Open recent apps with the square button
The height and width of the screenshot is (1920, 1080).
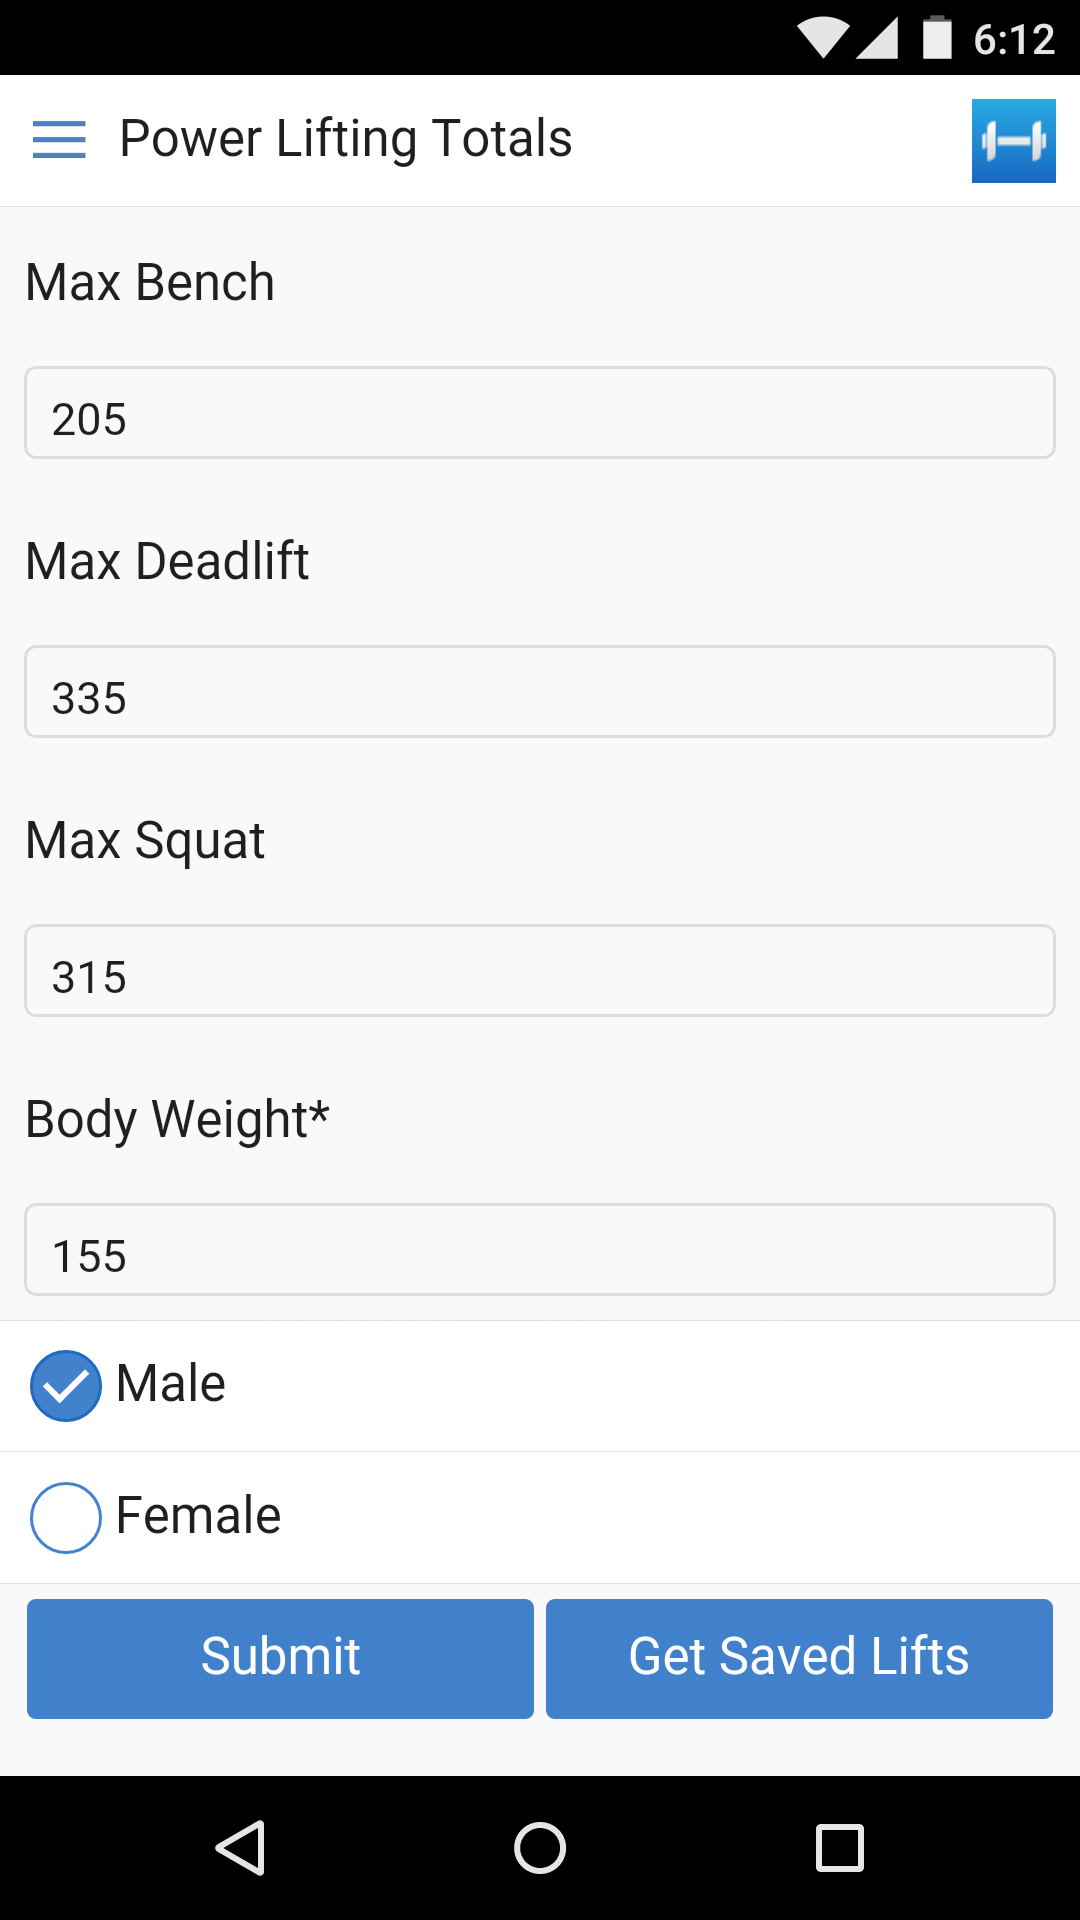point(840,1847)
